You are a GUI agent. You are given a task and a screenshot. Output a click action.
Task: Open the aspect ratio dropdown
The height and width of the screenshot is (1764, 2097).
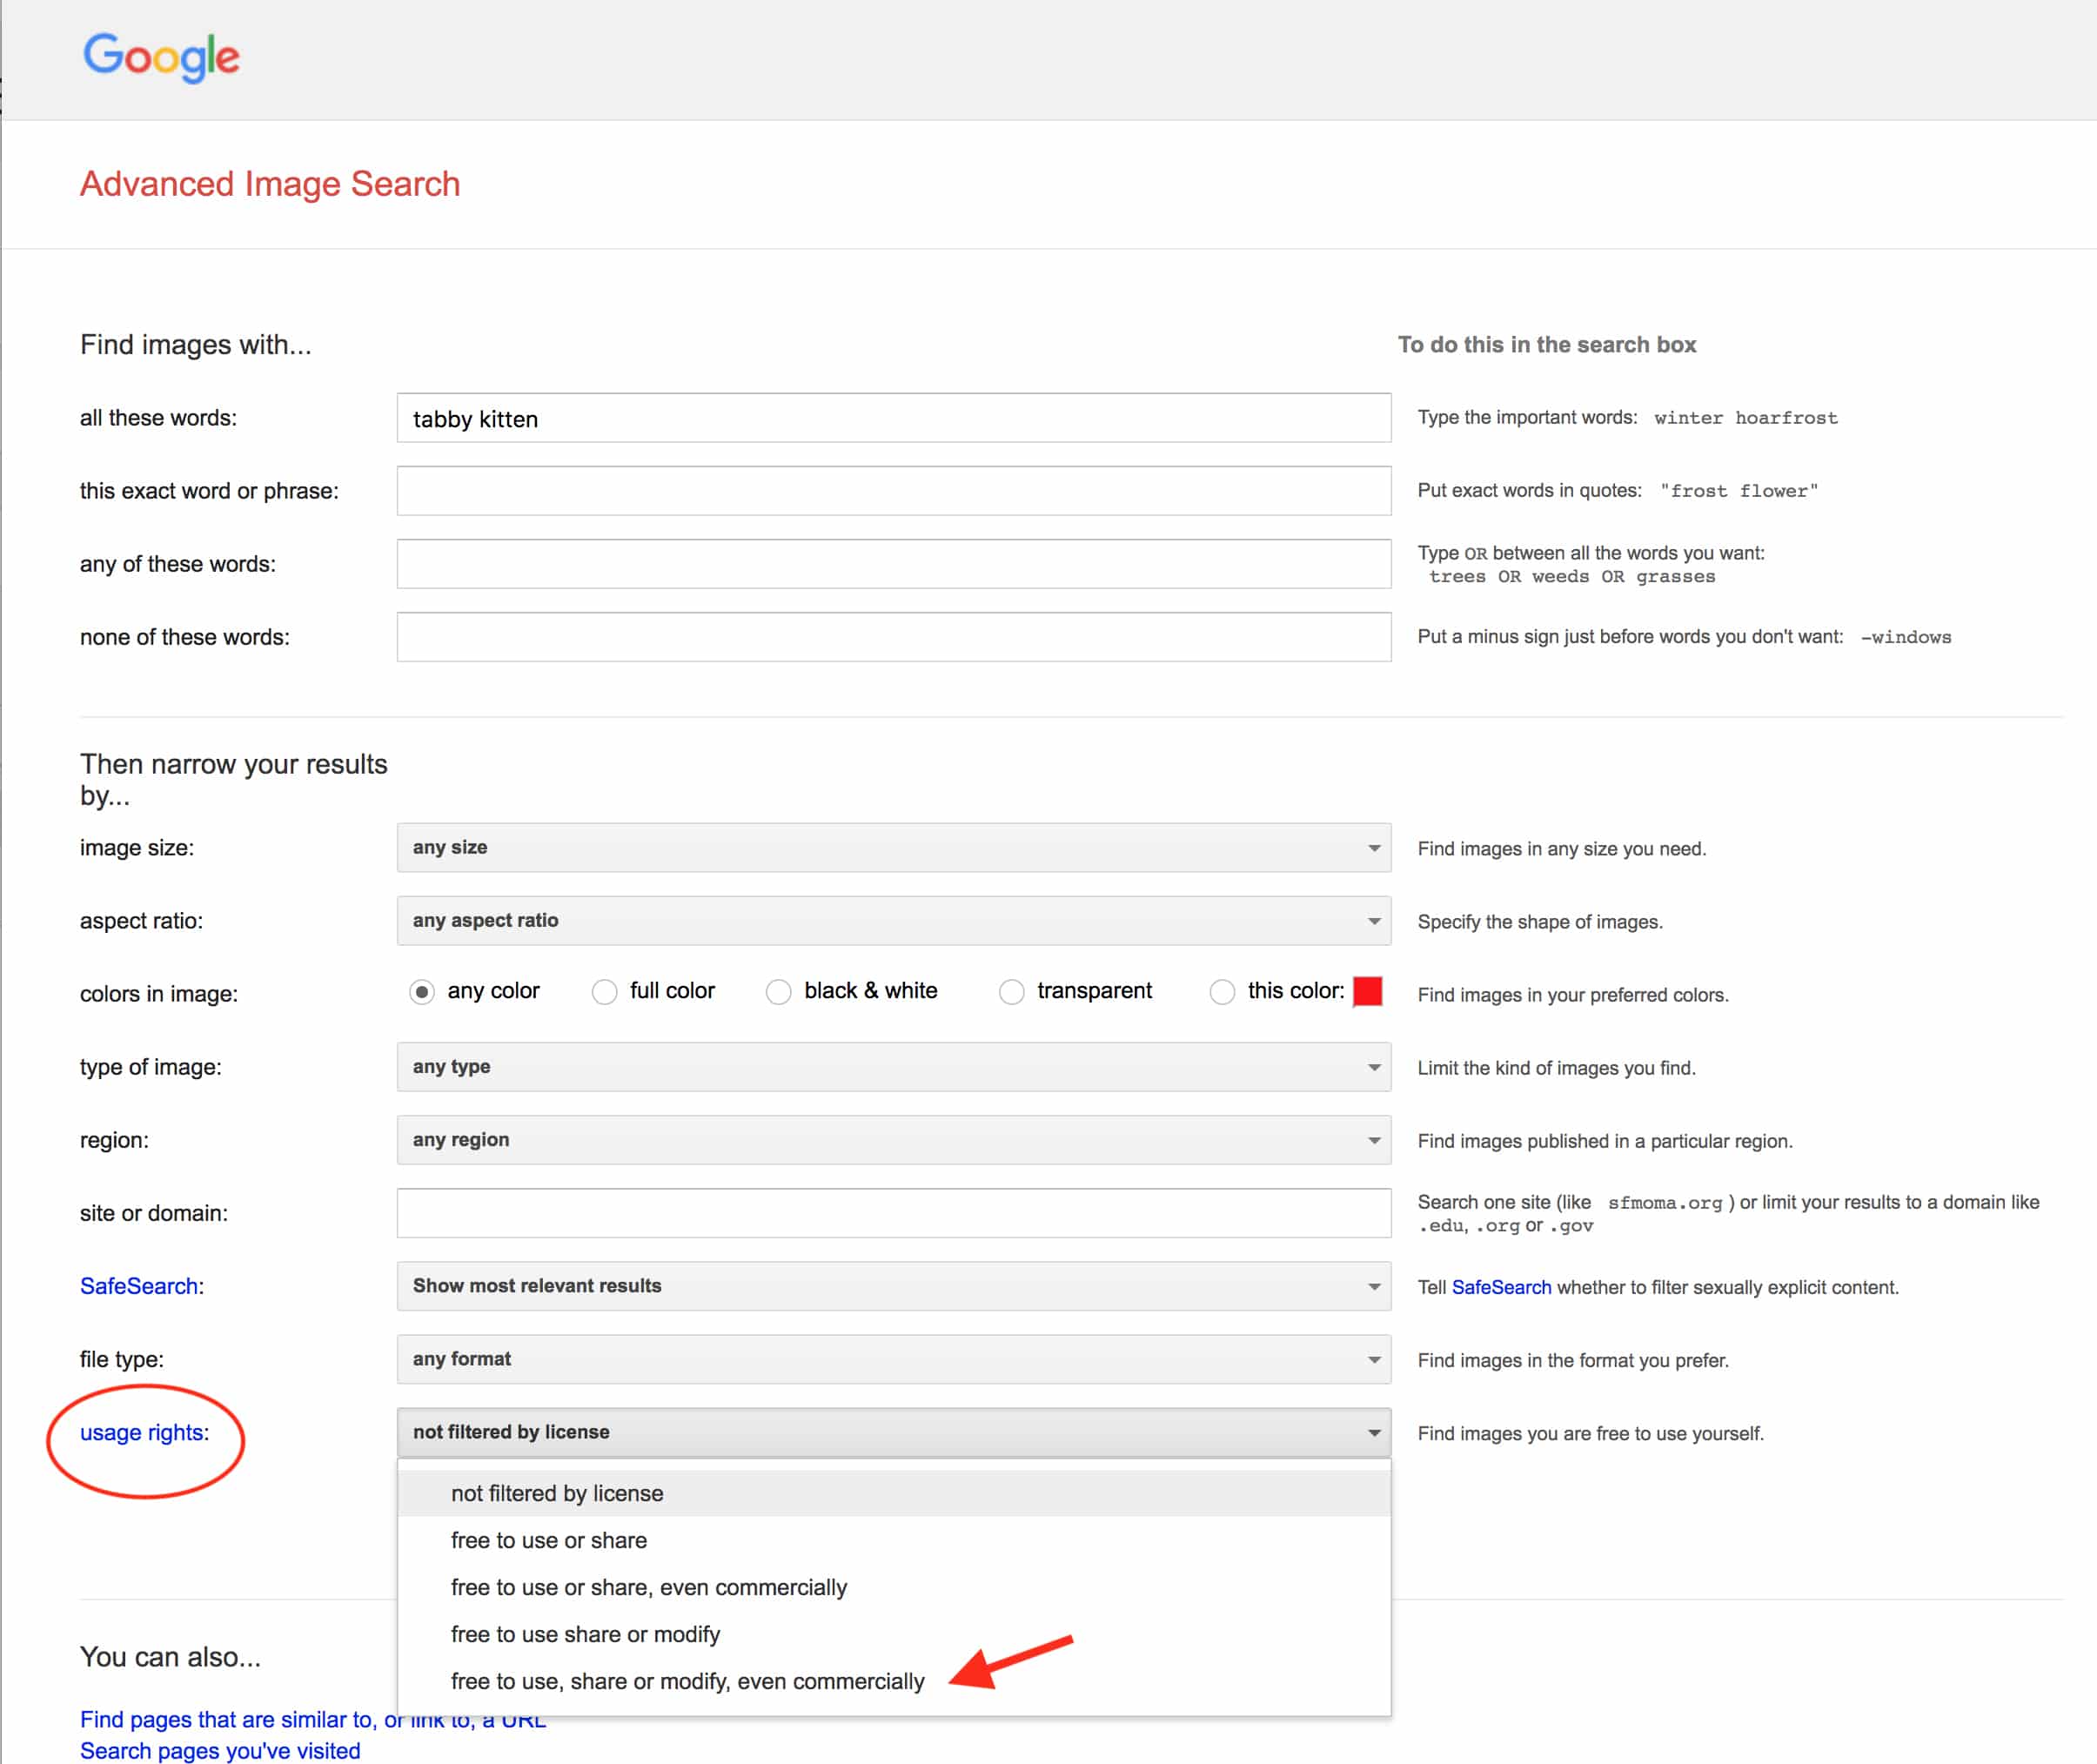[893, 920]
